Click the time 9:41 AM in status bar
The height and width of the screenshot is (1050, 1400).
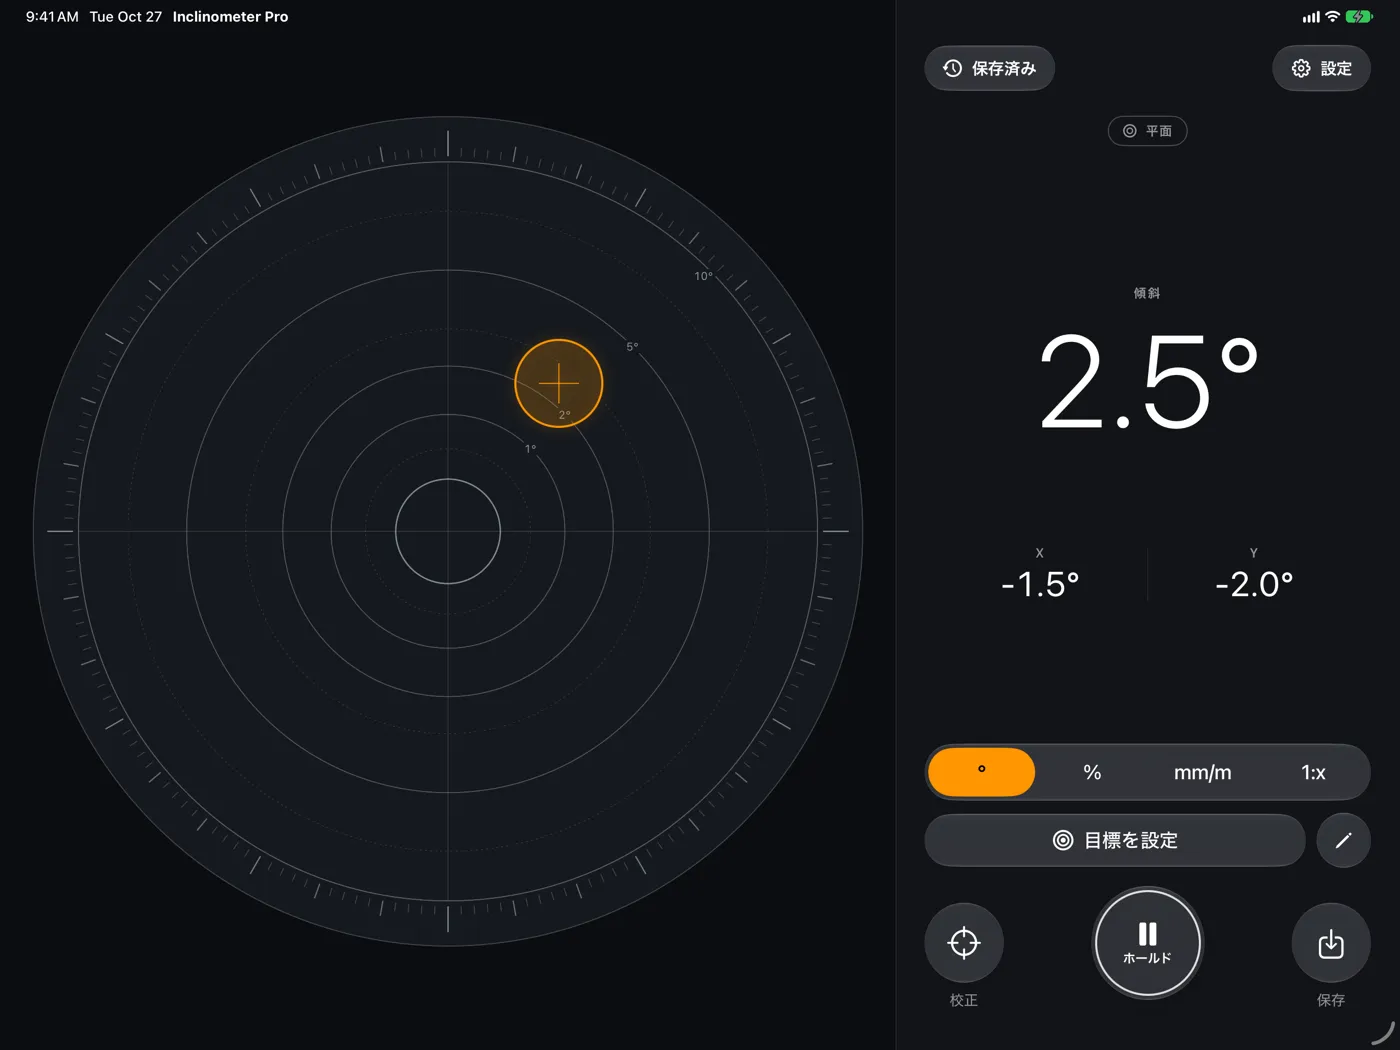pos(52,17)
